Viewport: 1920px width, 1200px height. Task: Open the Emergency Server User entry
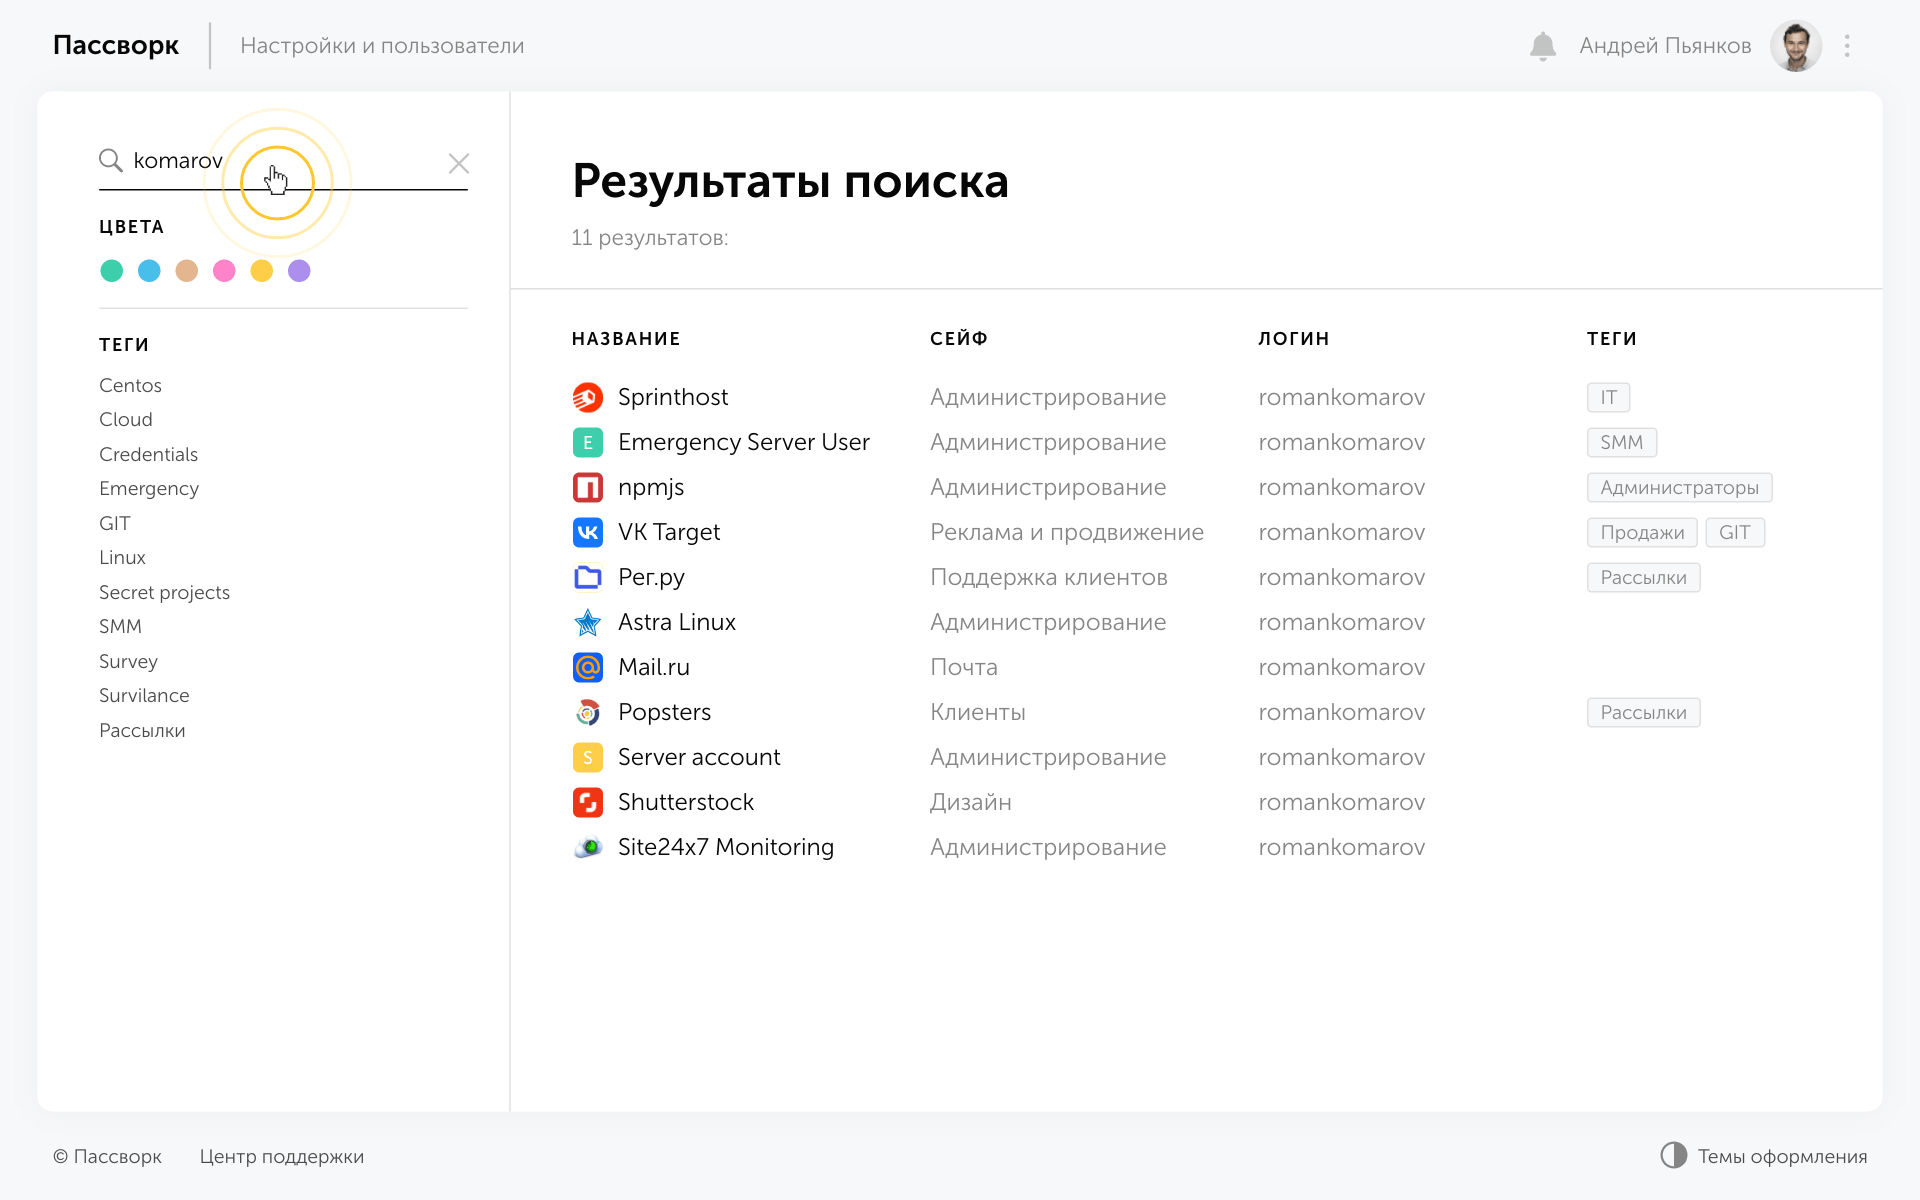click(x=743, y=442)
